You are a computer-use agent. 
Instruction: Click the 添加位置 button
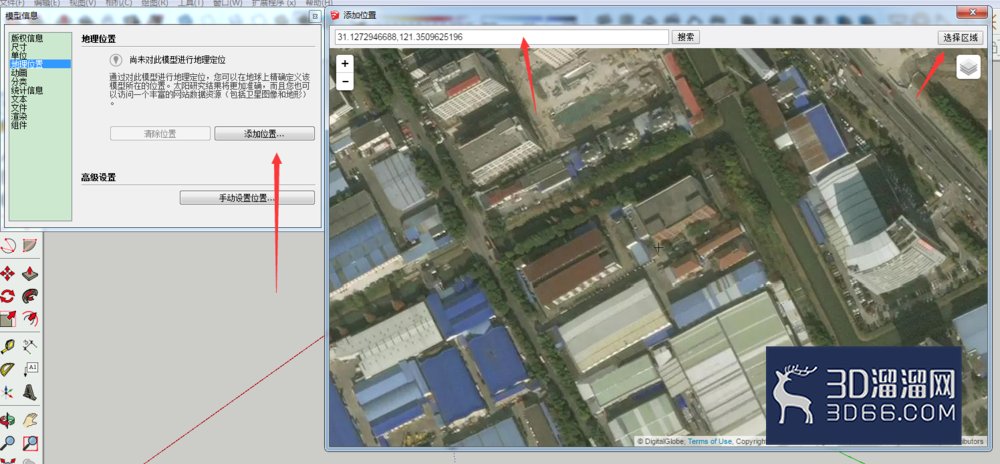[264, 134]
